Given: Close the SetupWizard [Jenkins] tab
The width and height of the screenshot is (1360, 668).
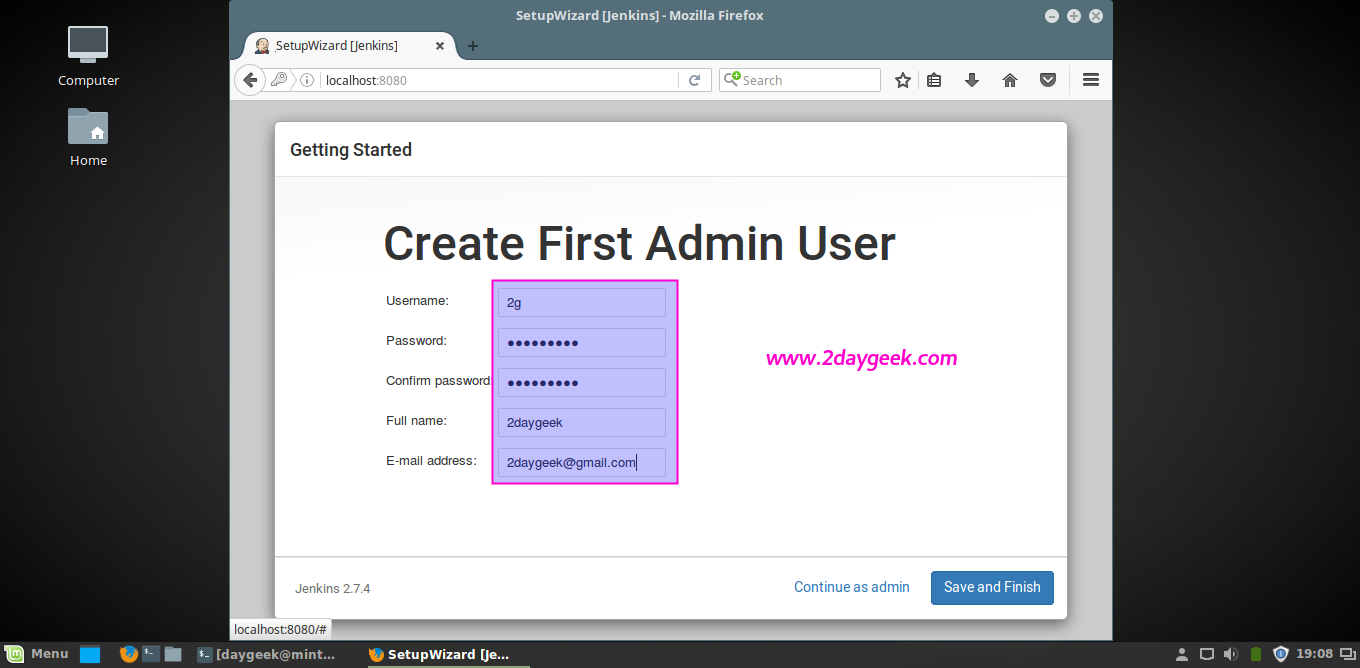Looking at the screenshot, I should coord(439,46).
